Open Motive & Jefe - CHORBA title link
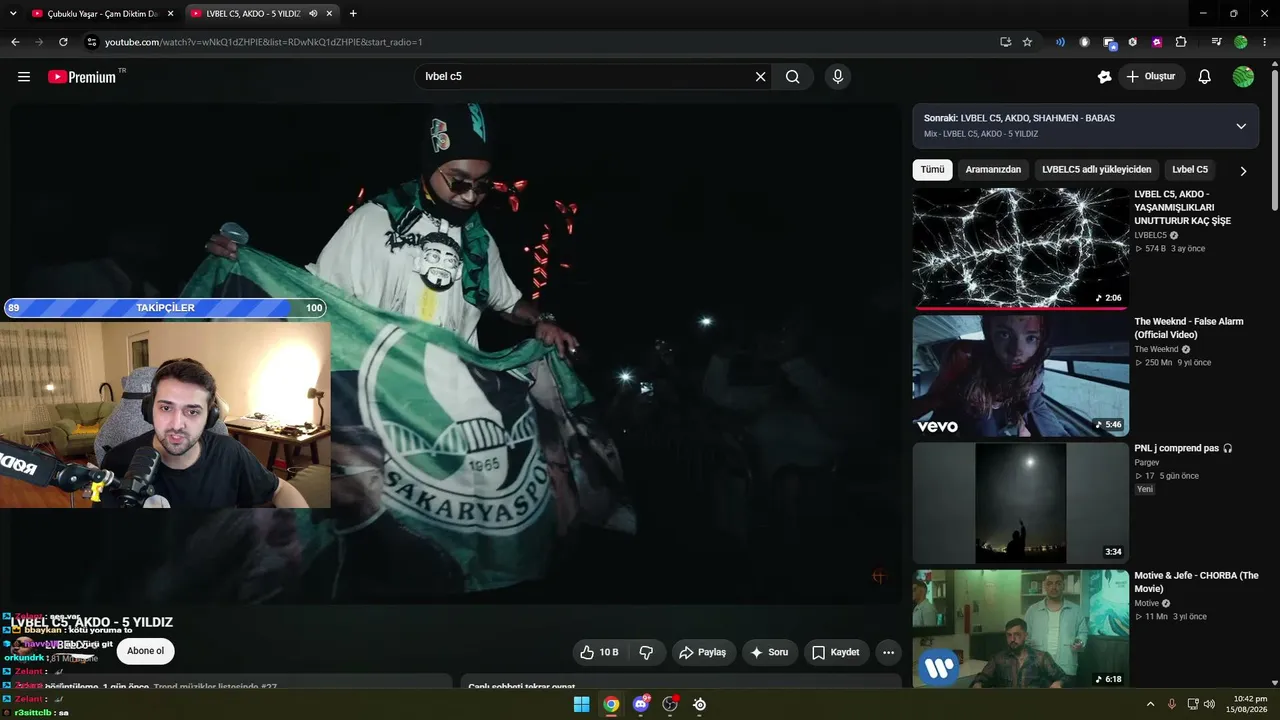 (1196, 582)
